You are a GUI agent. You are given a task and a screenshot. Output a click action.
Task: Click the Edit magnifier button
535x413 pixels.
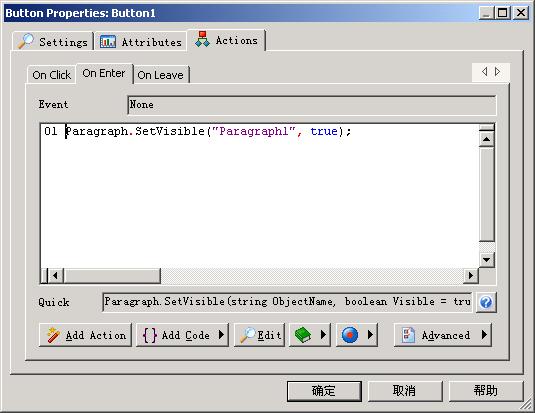coord(259,335)
